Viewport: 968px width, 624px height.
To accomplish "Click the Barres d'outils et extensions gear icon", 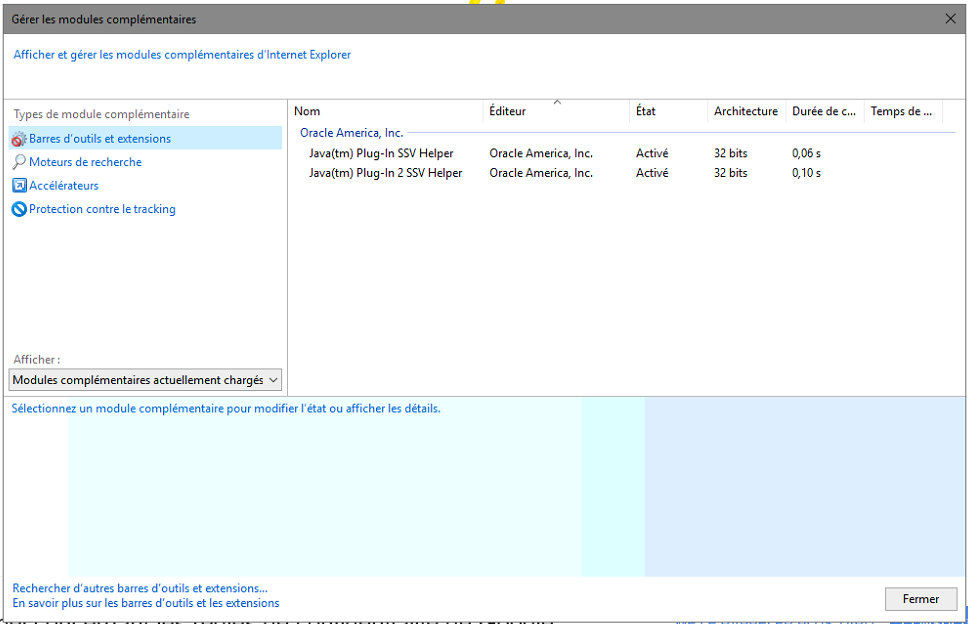I will (19, 139).
